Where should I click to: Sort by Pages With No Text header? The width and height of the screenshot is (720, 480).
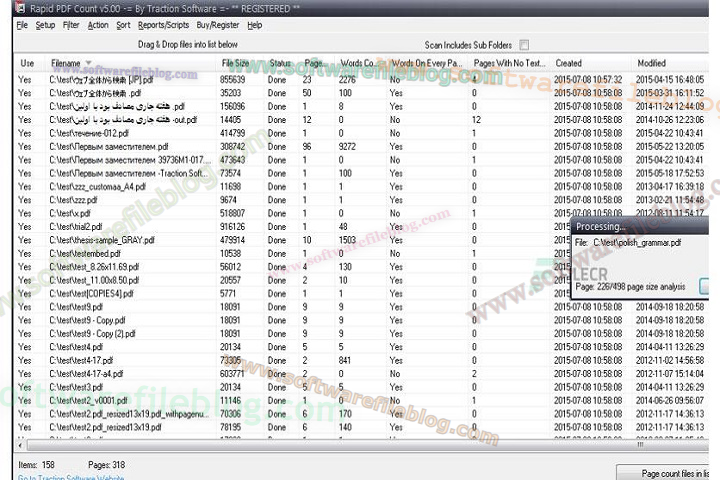(x=509, y=63)
